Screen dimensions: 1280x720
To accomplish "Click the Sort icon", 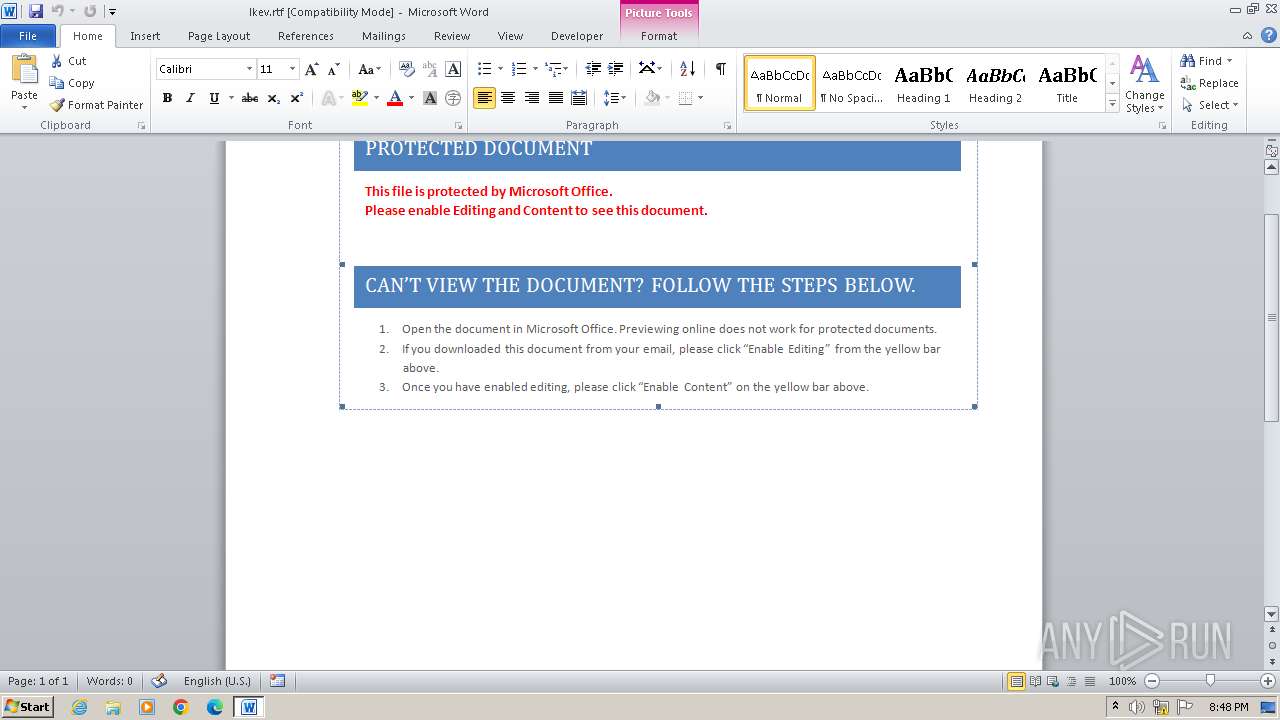I will [x=687, y=69].
